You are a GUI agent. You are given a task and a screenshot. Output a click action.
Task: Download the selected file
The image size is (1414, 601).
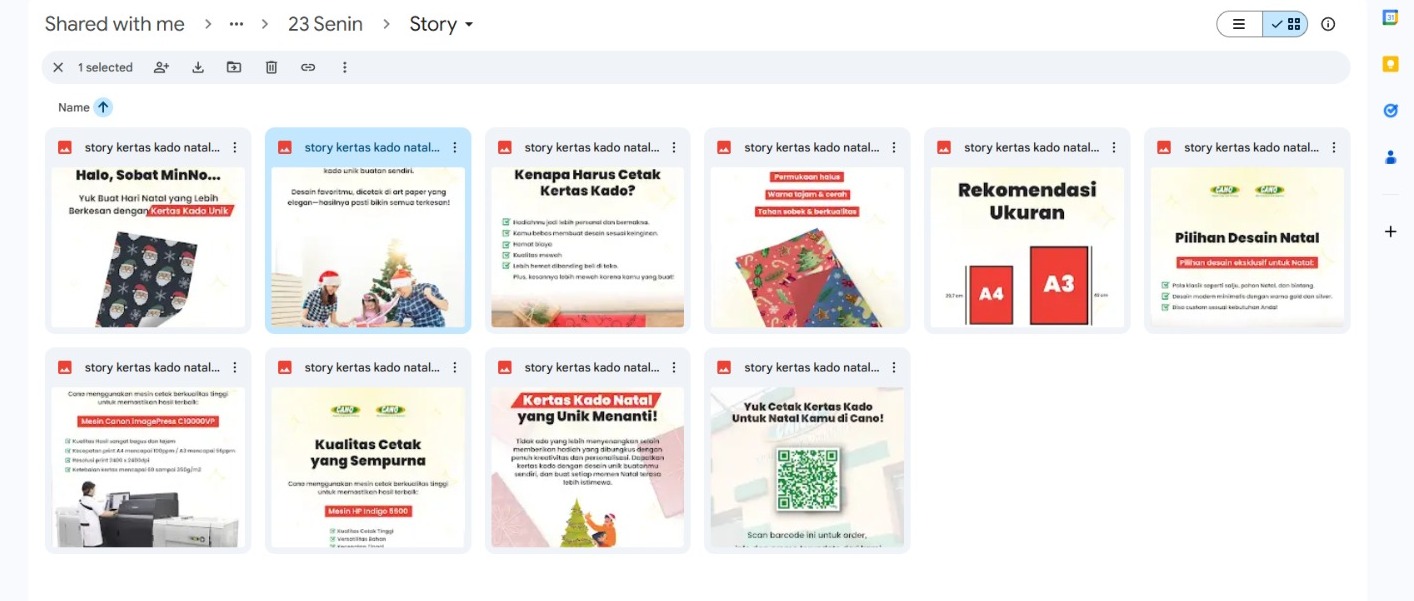[198, 67]
